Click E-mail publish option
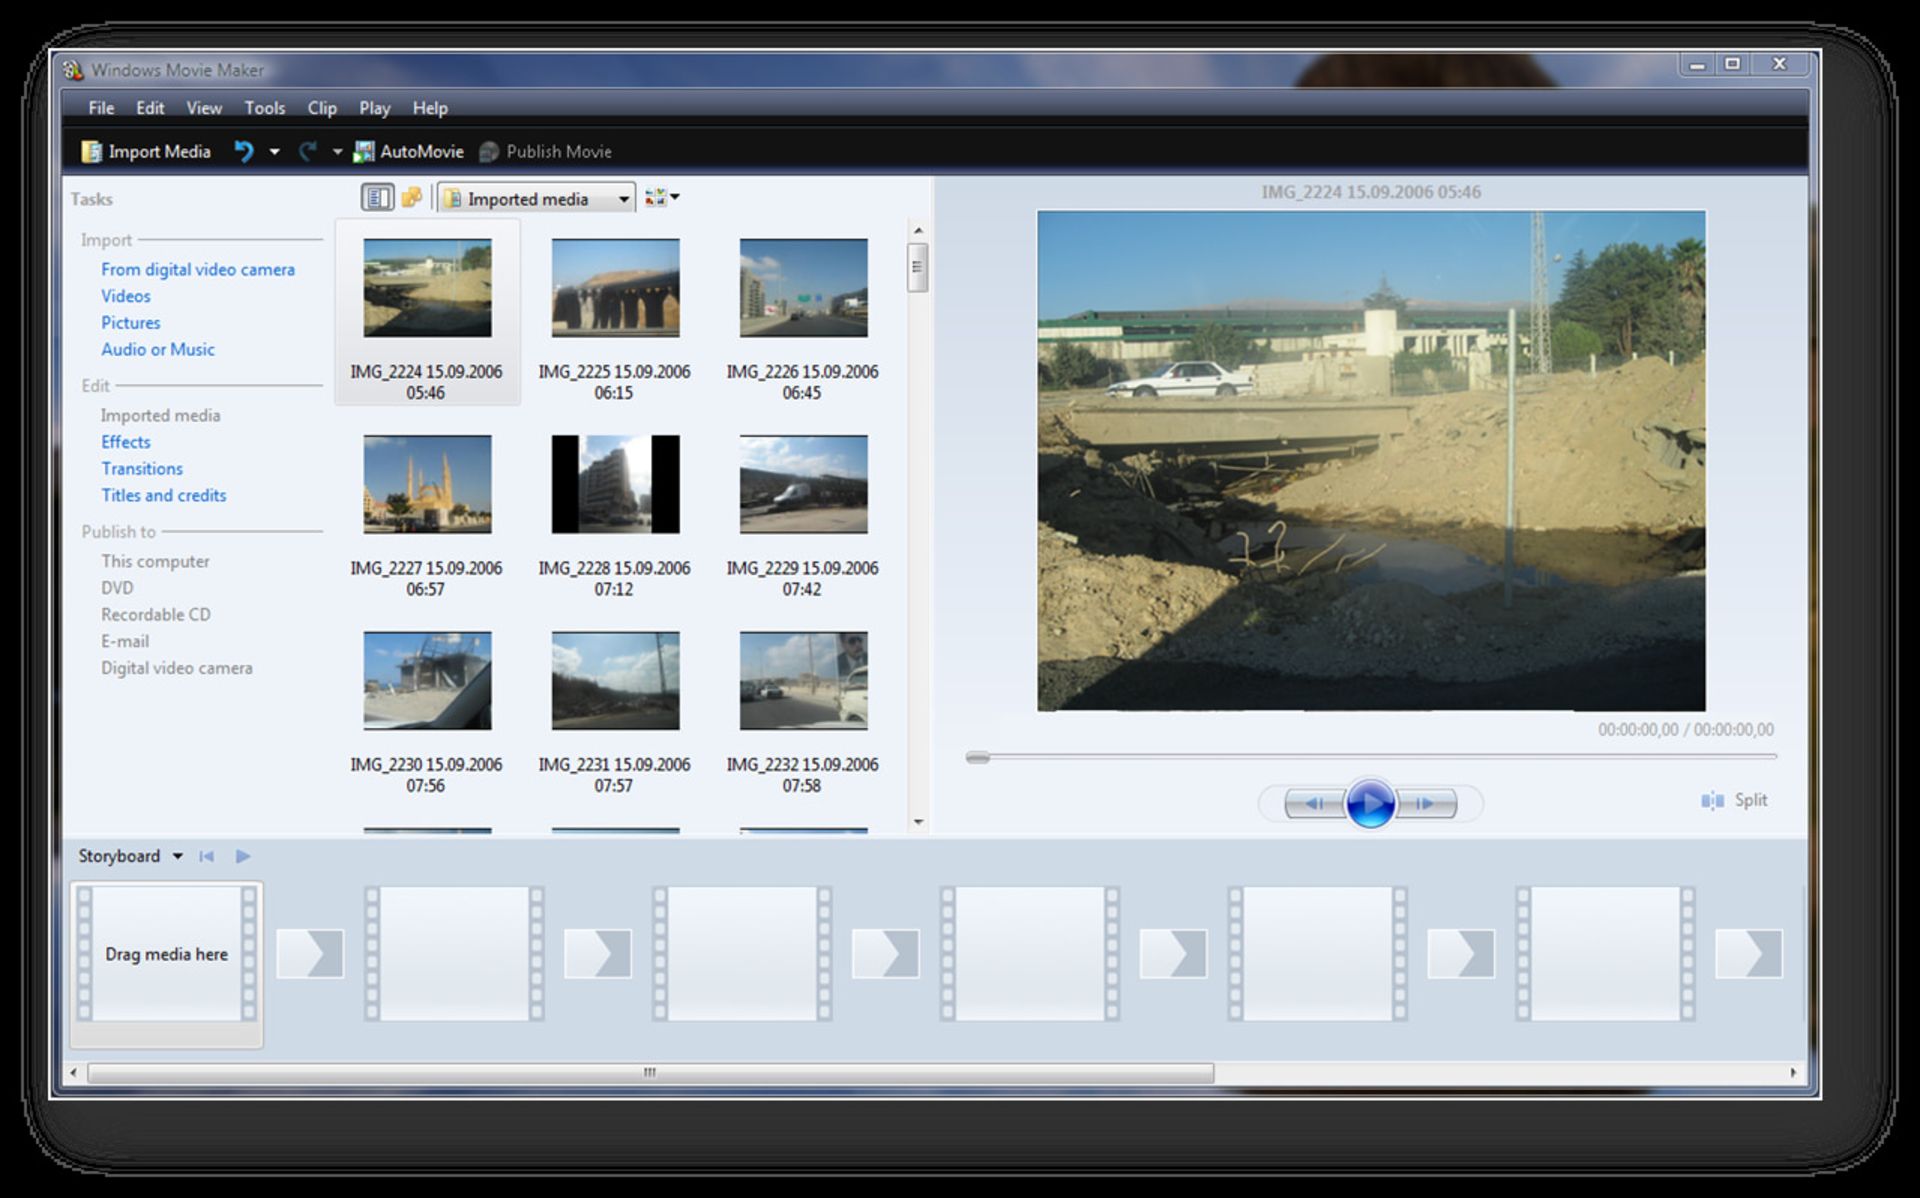Screen dimensions: 1920x1198 click(x=125, y=641)
